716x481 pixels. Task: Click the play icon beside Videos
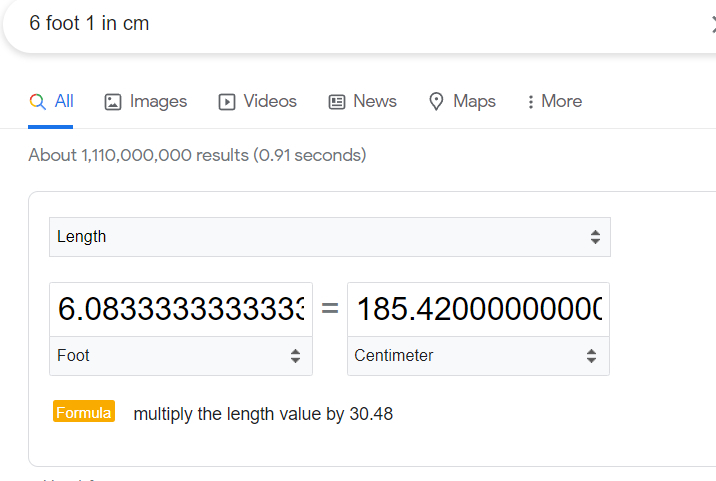(x=227, y=101)
